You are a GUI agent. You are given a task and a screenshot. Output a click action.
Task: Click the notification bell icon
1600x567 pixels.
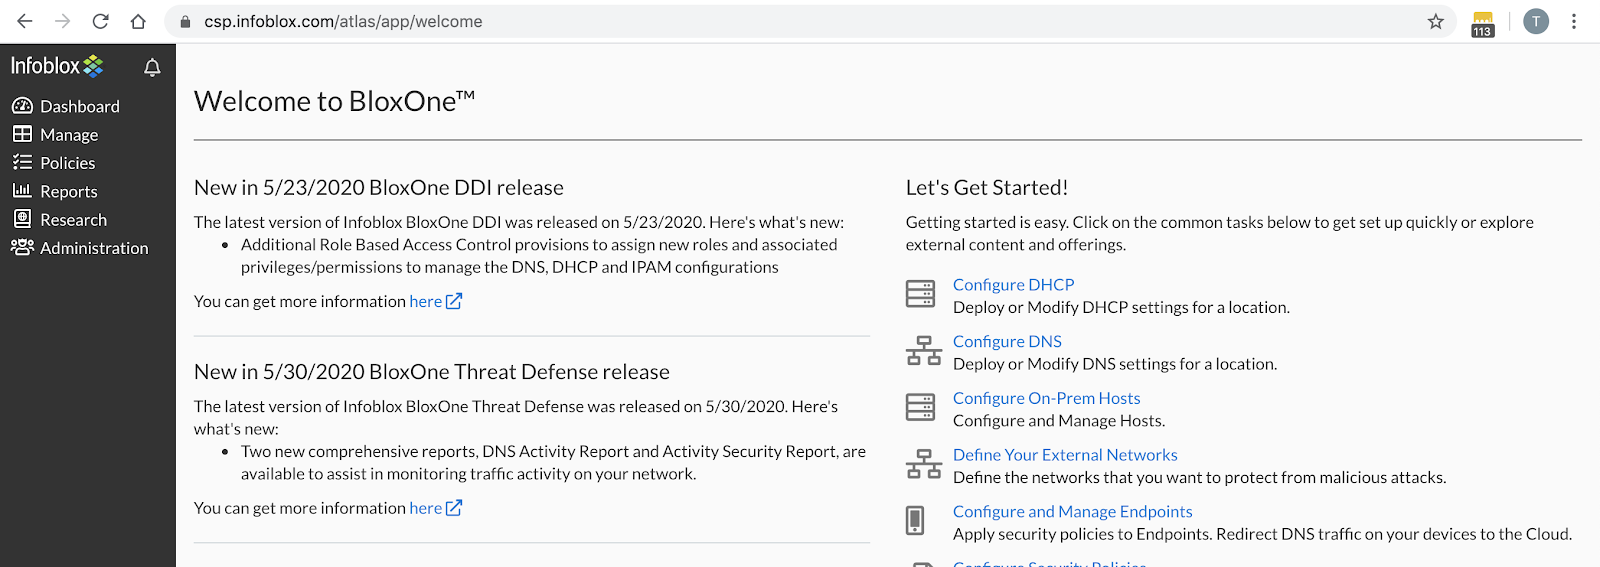[x=152, y=67]
